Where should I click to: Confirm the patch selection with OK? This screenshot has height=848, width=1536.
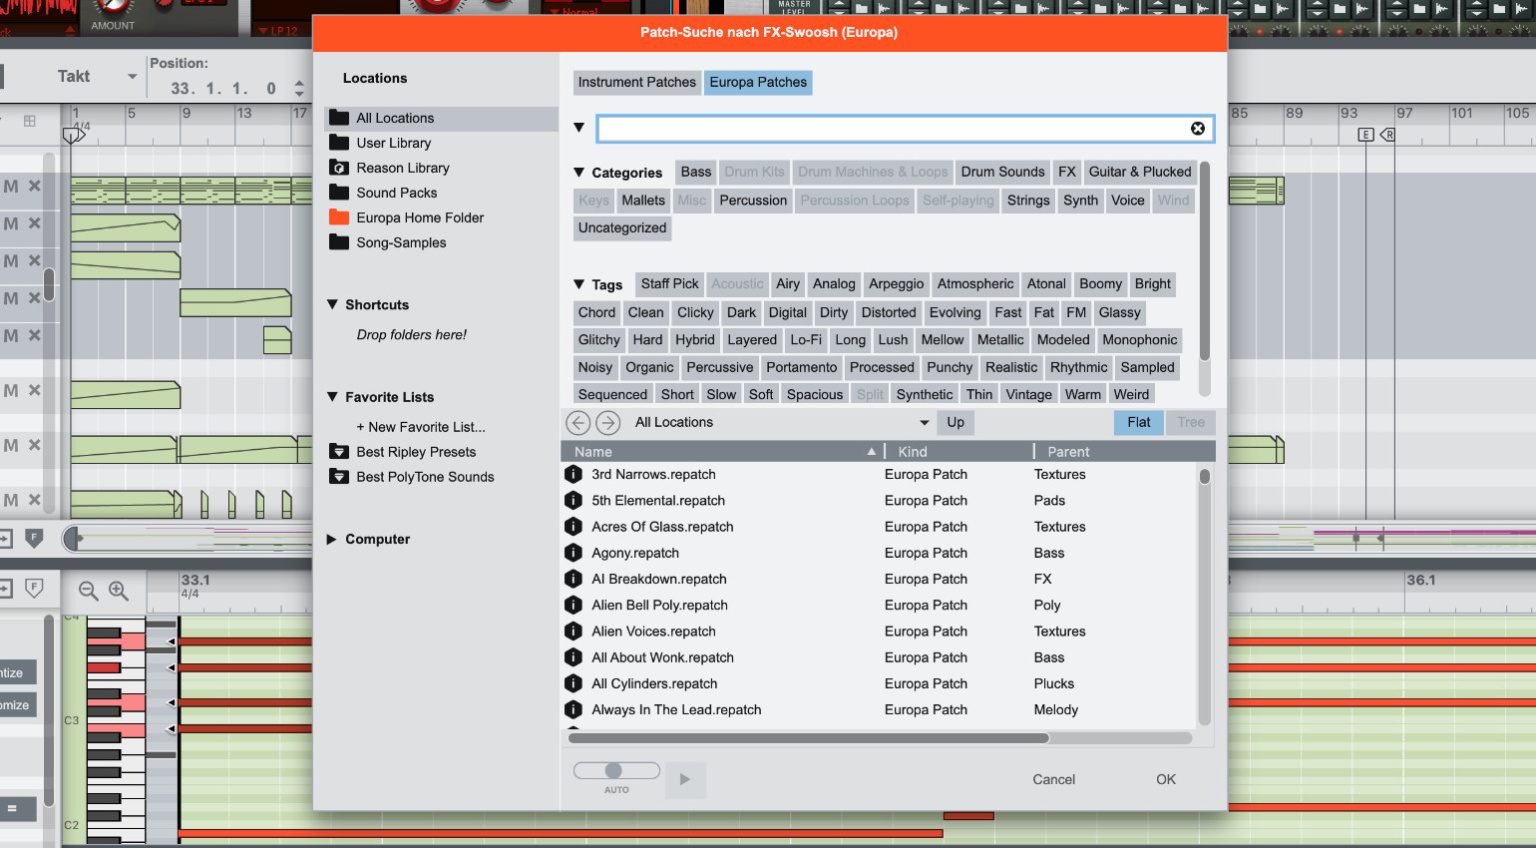coord(1165,779)
